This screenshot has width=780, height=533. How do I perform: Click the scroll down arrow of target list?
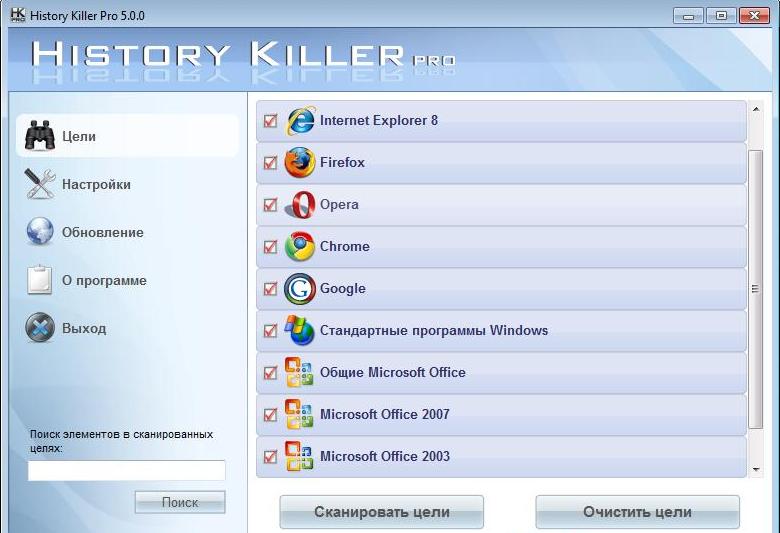(x=756, y=469)
